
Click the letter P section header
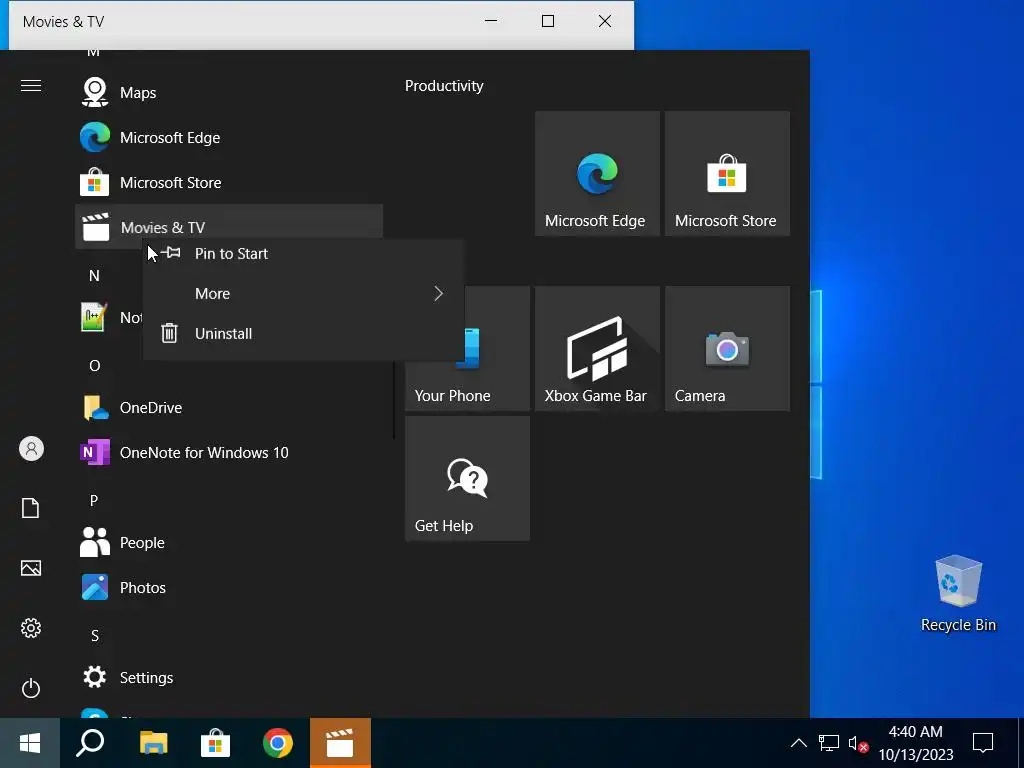(x=94, y=500)
